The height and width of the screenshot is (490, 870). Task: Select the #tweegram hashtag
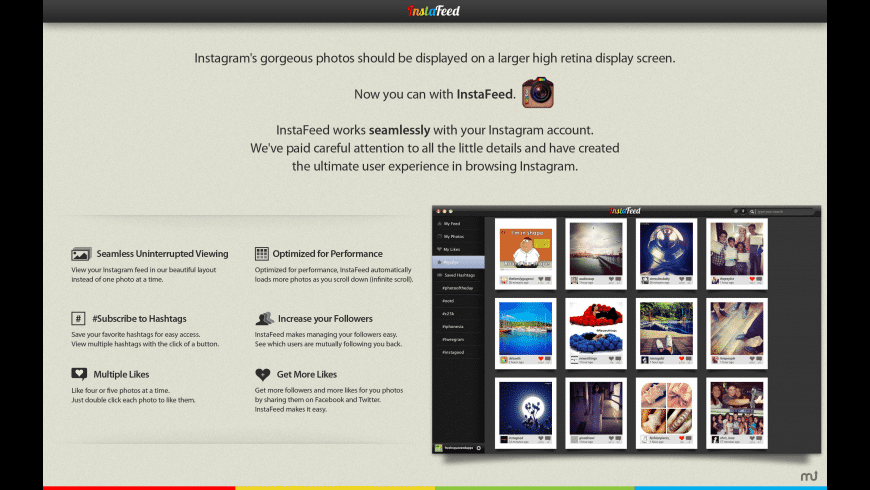click(x=453, y=339)
